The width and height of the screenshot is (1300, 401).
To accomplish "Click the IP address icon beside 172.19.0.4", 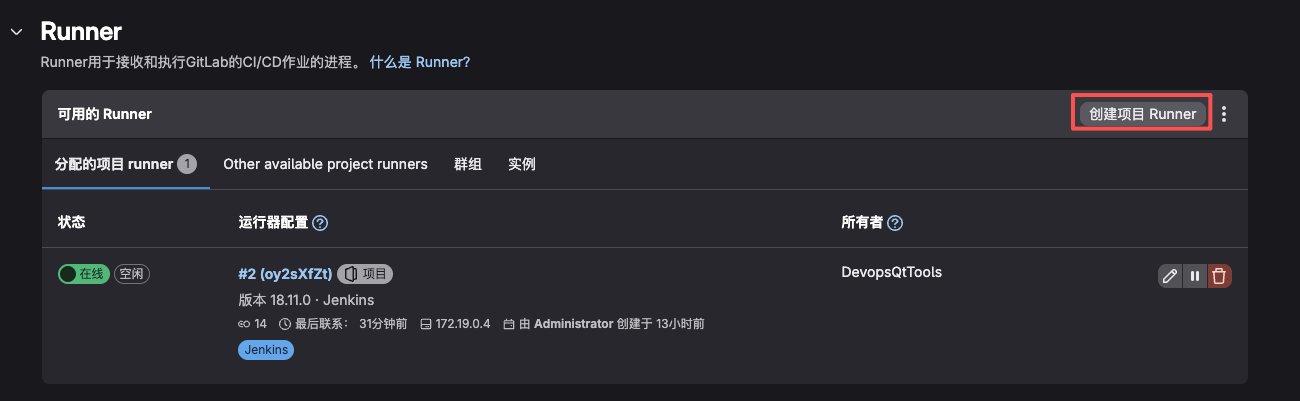I will [425, 324].
